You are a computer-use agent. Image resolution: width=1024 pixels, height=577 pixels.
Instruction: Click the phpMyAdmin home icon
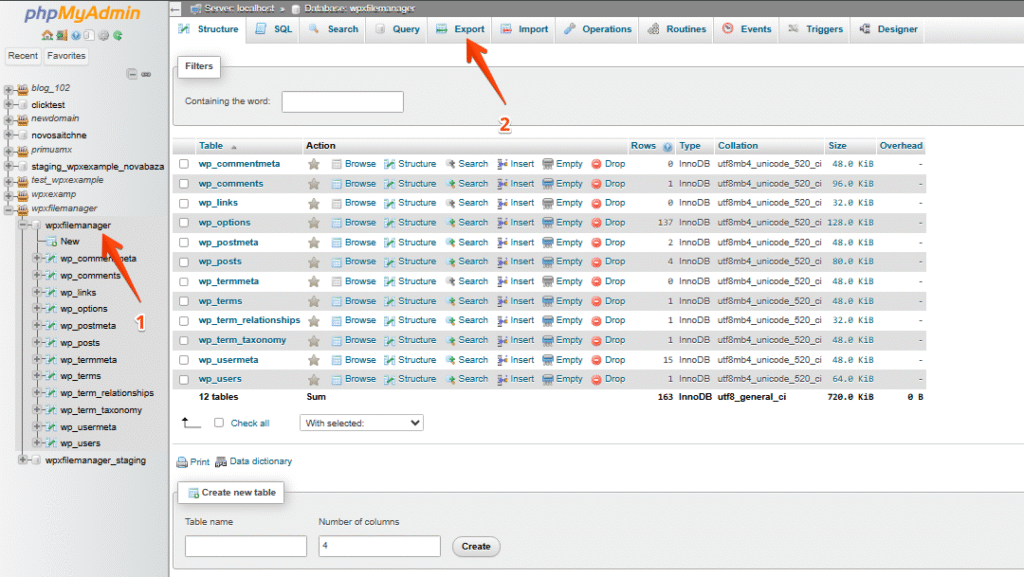[x=47, y=35]
